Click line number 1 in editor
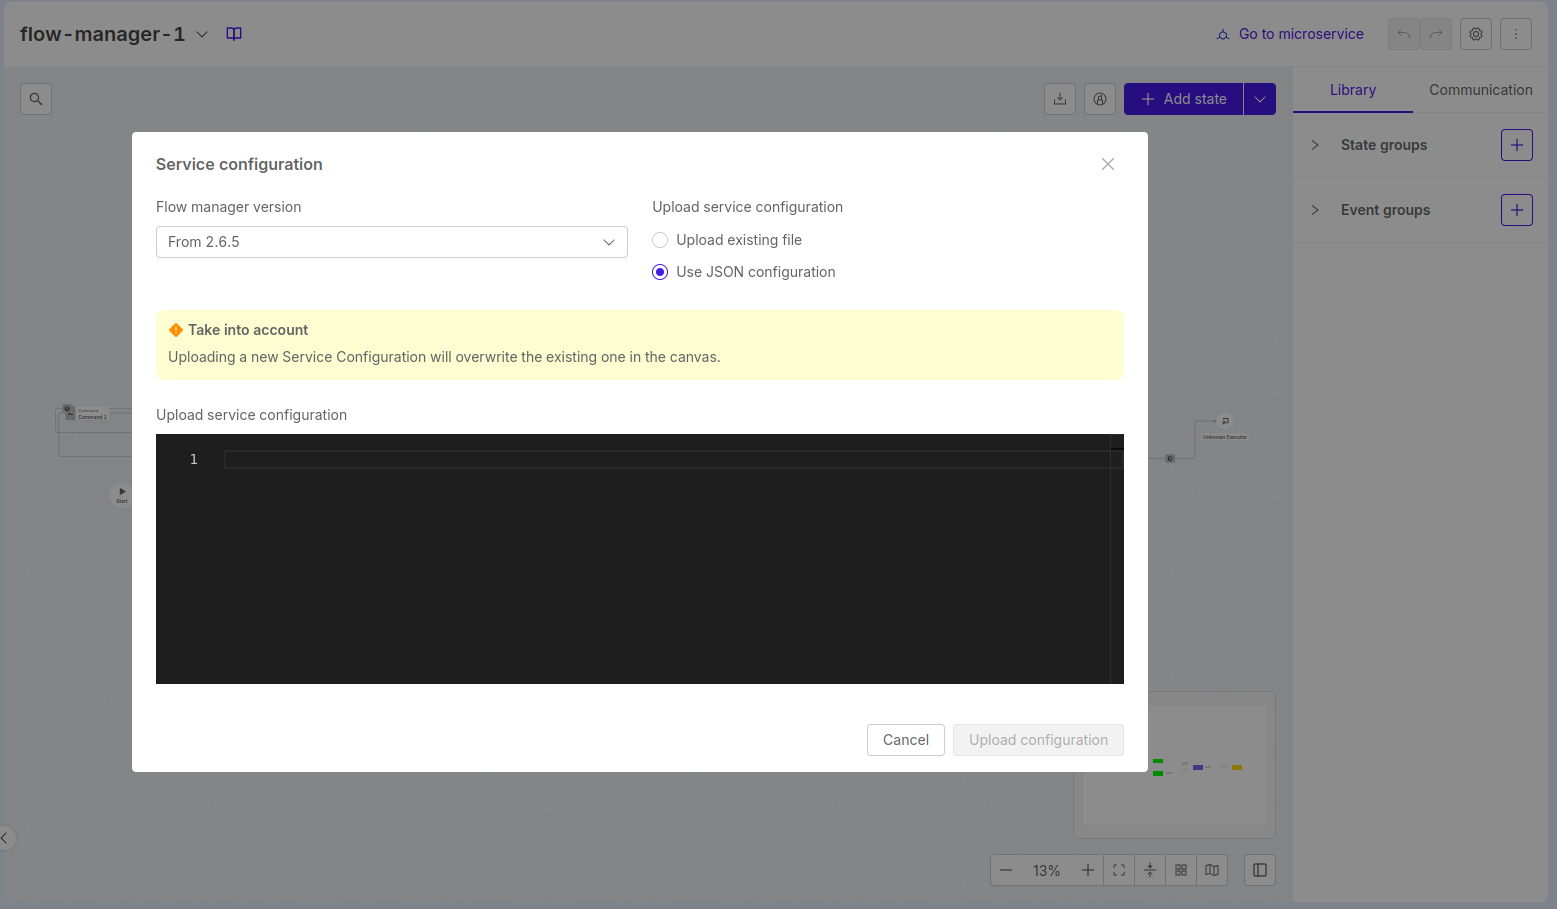The height and width of the screenshot is (909, 1557). (194, 459)
